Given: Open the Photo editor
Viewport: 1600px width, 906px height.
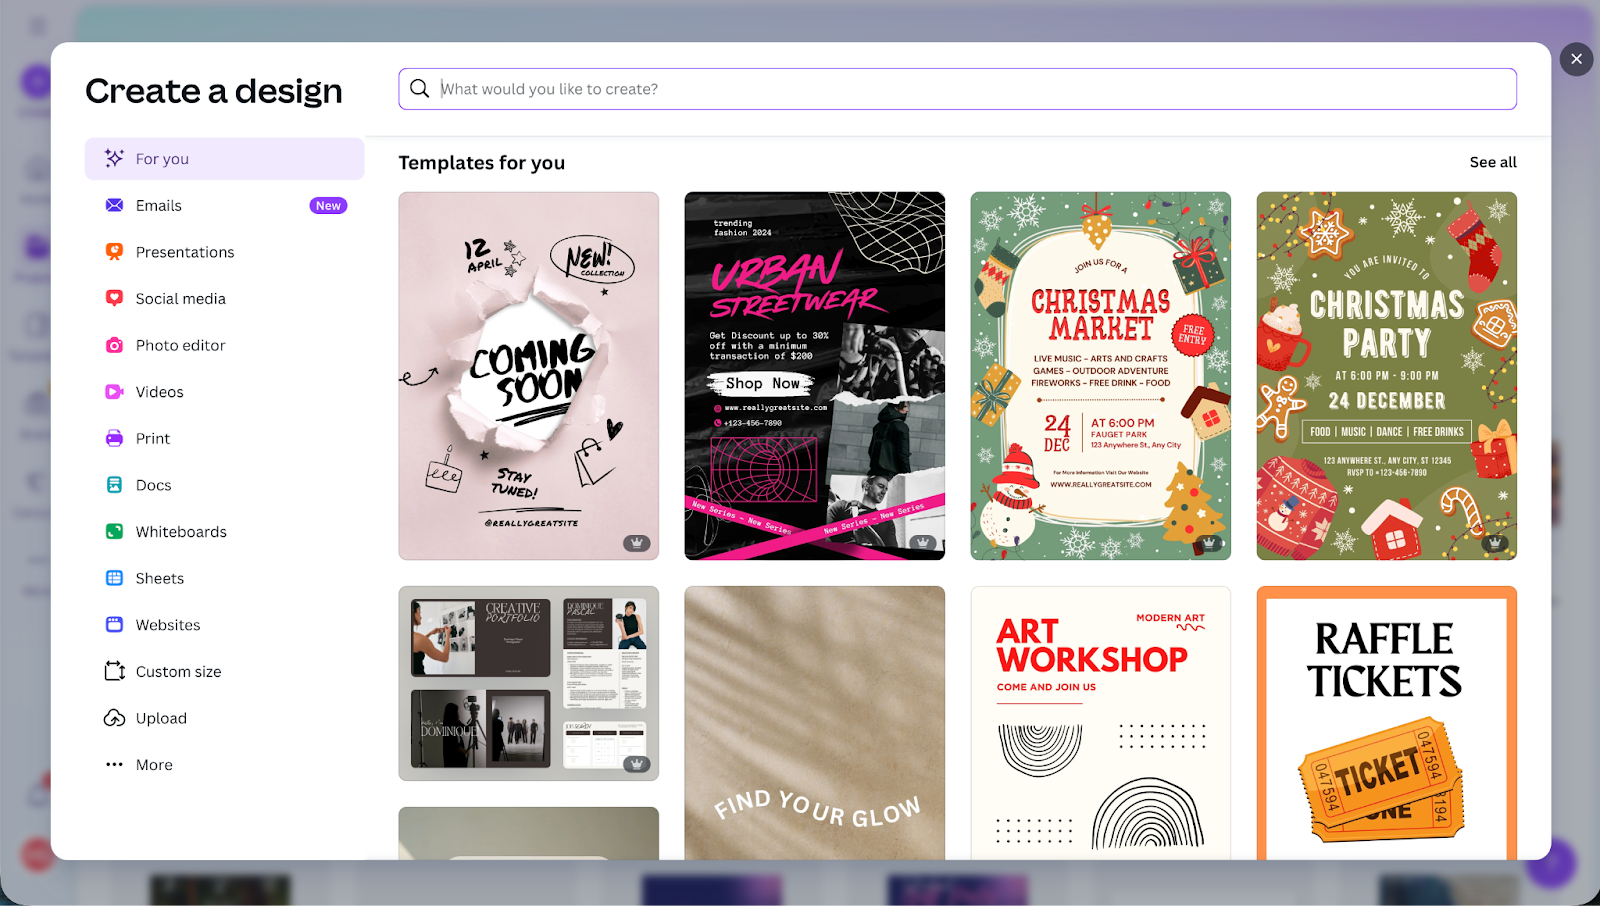Looking at the screenshot, I should click(x=179, y=344).
